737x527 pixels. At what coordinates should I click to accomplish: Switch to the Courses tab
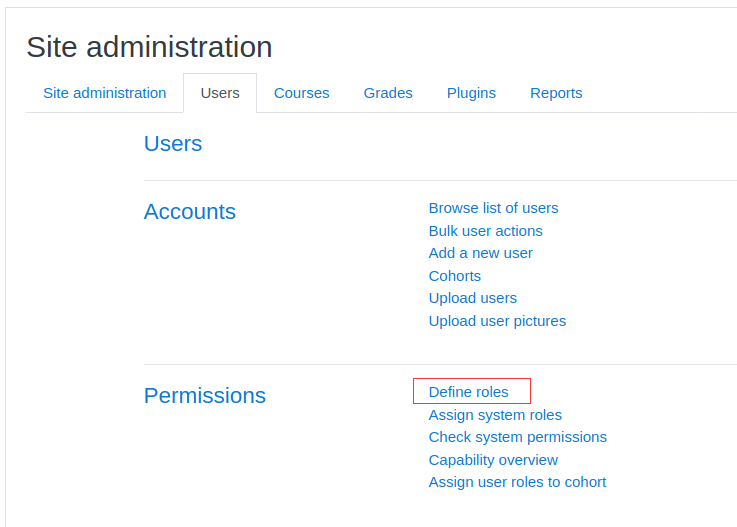(301, 93)
